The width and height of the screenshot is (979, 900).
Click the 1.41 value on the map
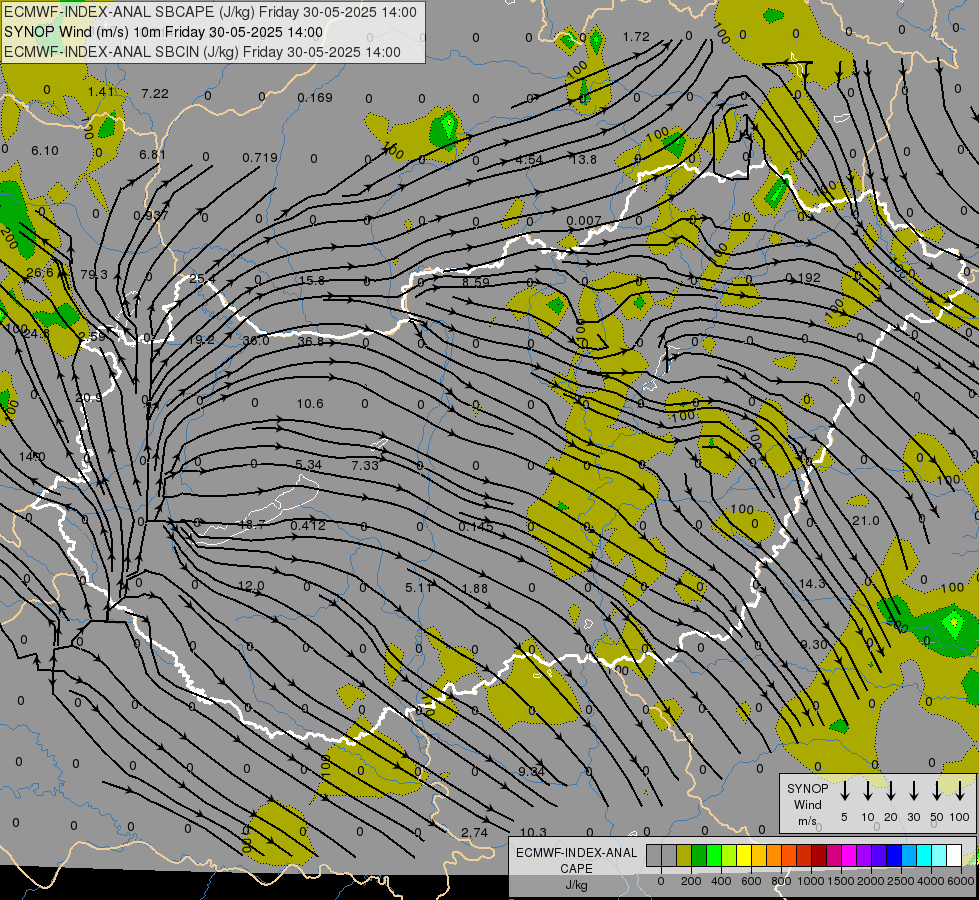pos(101,92)
